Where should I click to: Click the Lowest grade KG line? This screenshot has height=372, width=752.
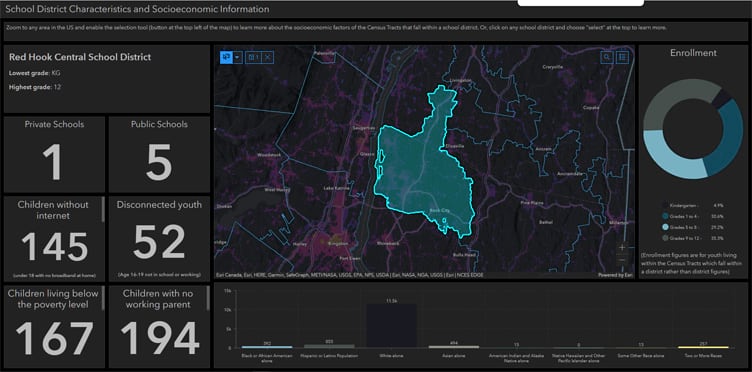(35, 73)
